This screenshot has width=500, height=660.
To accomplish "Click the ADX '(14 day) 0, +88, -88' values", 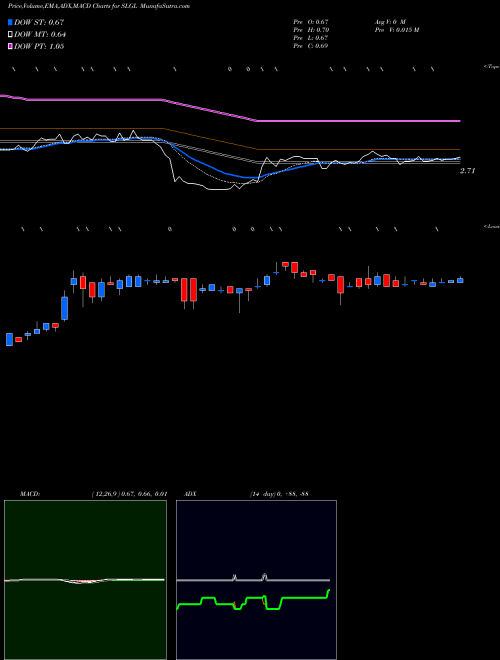I will (278, 494).
